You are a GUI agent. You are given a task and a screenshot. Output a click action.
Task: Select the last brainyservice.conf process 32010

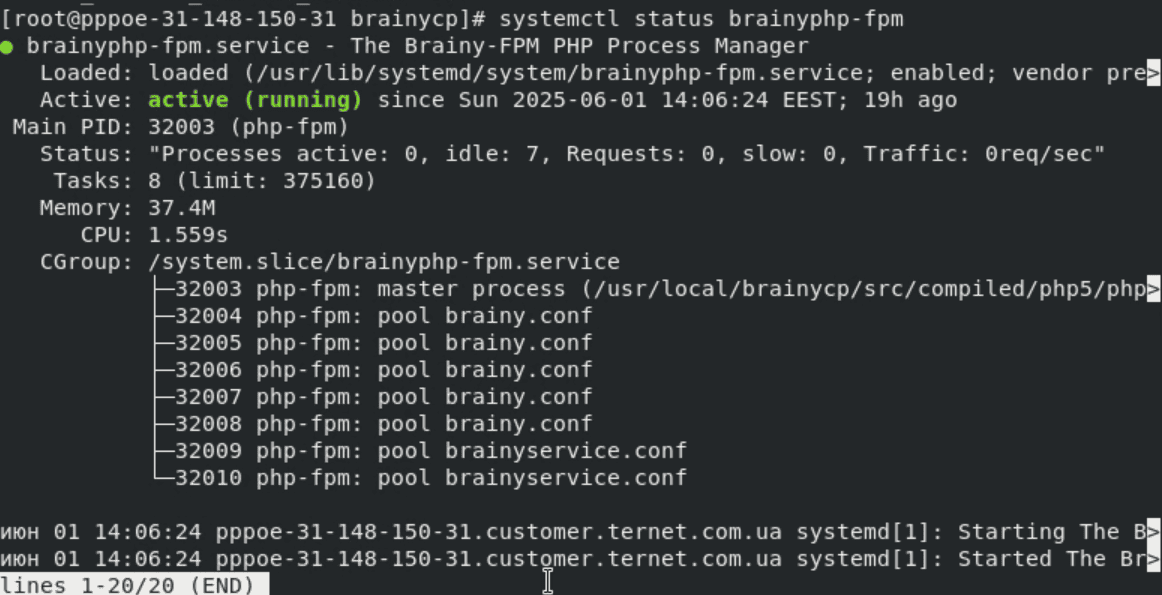pyautogui.click(x=430, y=478)
